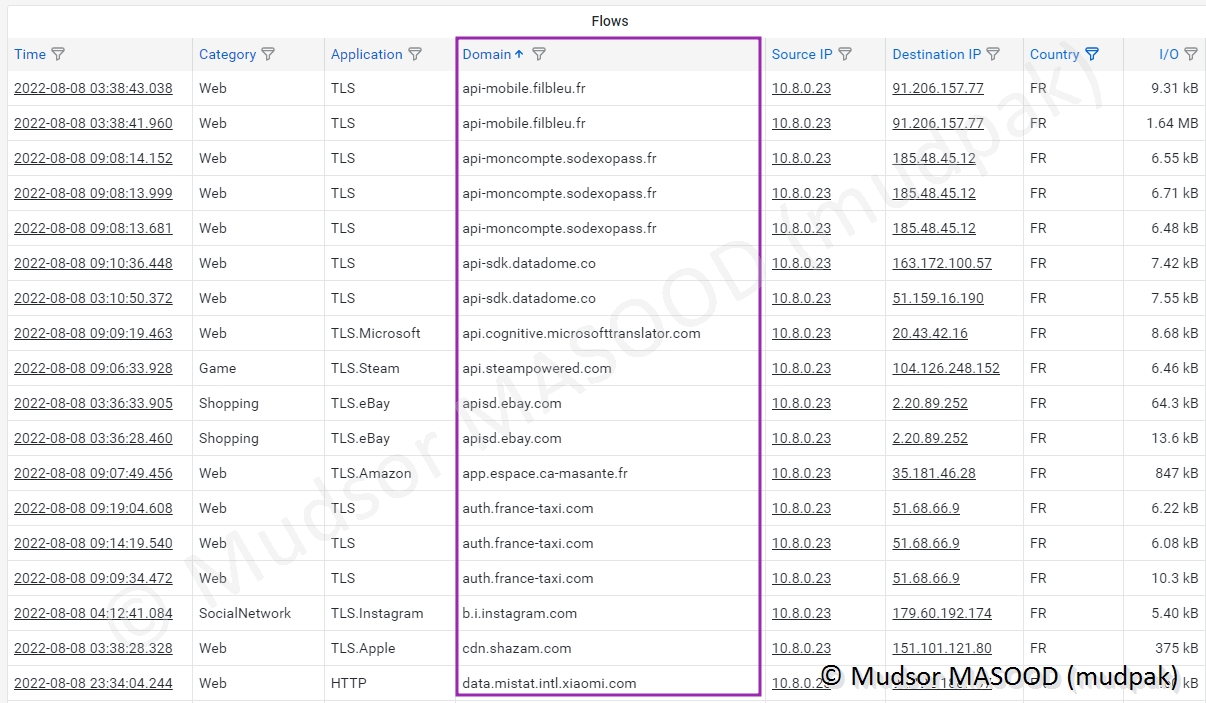Open timestamp 2022-08-08 09:06:33.928 flow link
The height and width of the screenshot is (703, 1206).
[93, 368]
